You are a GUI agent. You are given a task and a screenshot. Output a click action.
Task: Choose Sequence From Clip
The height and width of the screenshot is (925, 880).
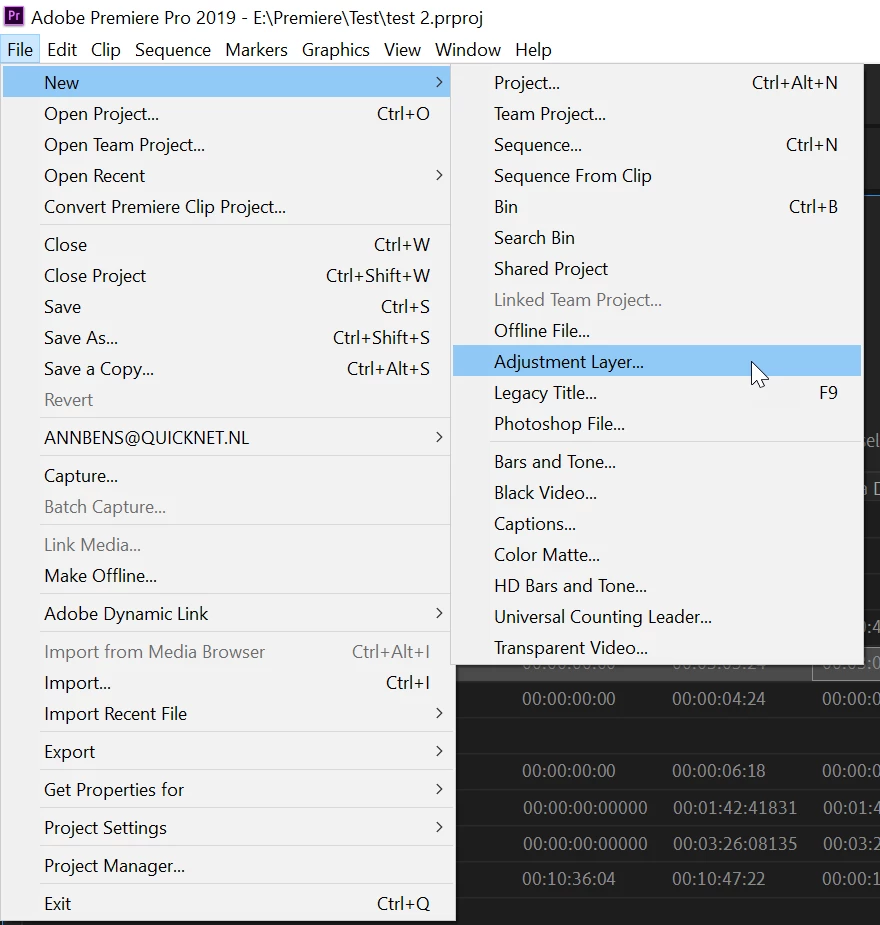(x=656, y=176)
